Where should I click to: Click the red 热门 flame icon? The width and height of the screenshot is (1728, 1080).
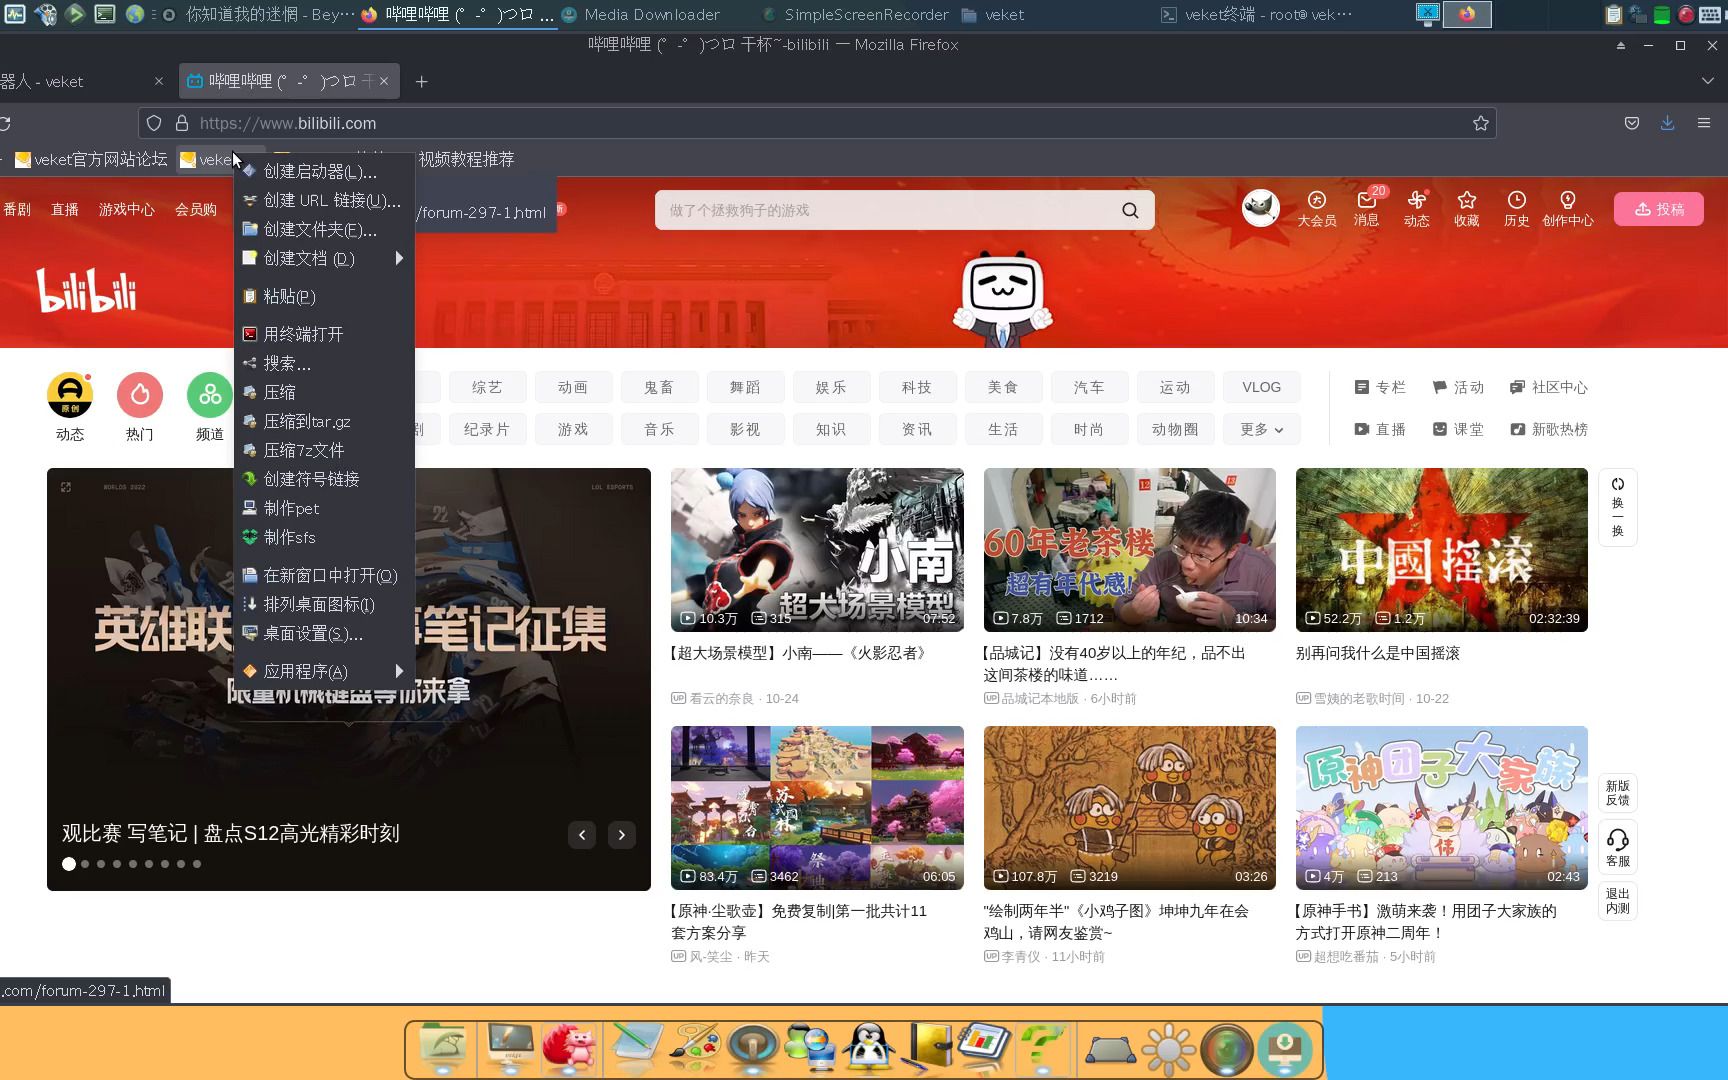point(140,395)
